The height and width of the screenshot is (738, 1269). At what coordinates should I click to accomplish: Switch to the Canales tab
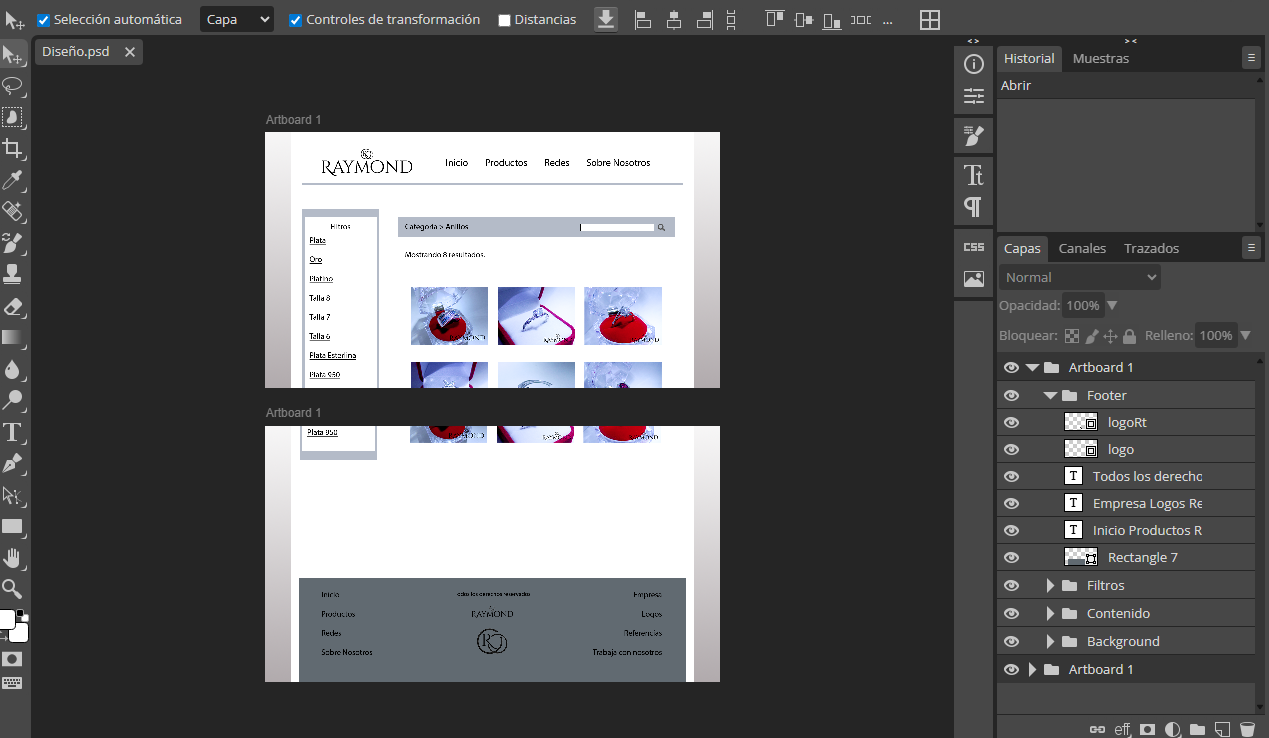[1082, 248]
